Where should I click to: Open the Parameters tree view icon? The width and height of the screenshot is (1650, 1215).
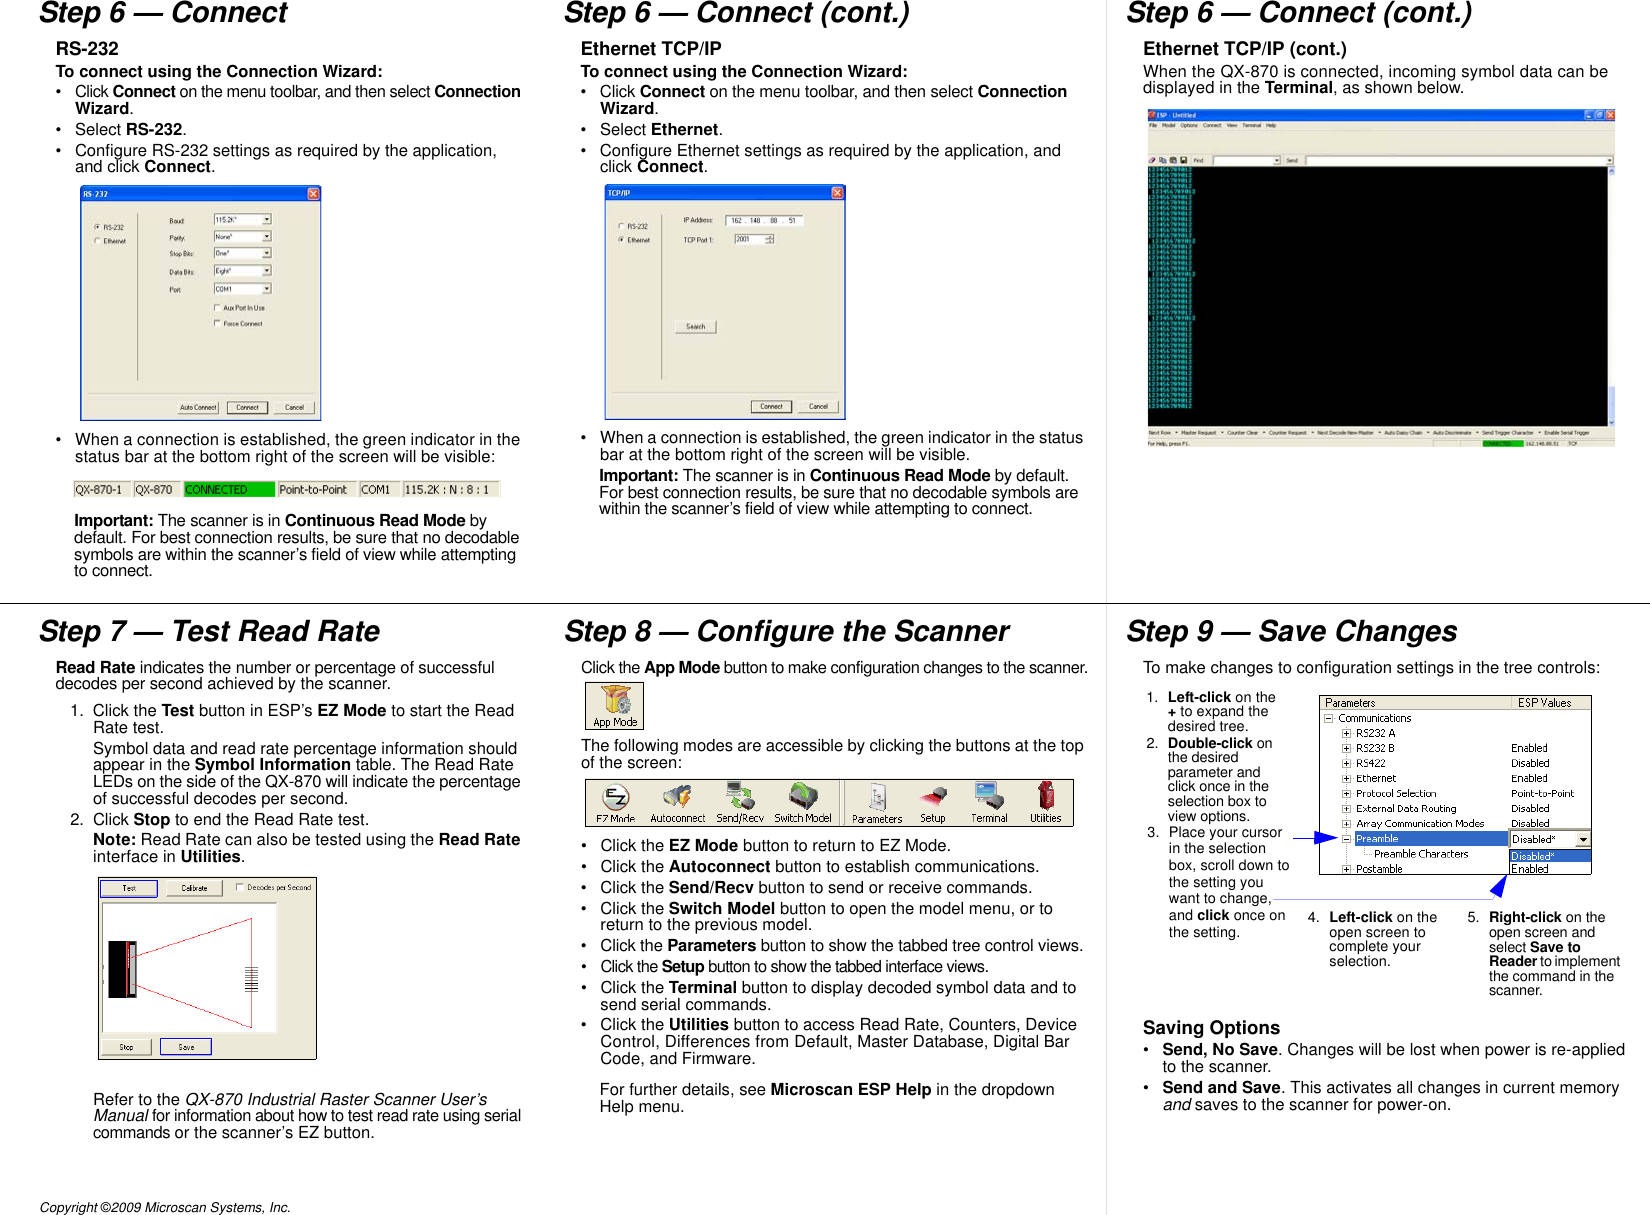tap(877, 795)
